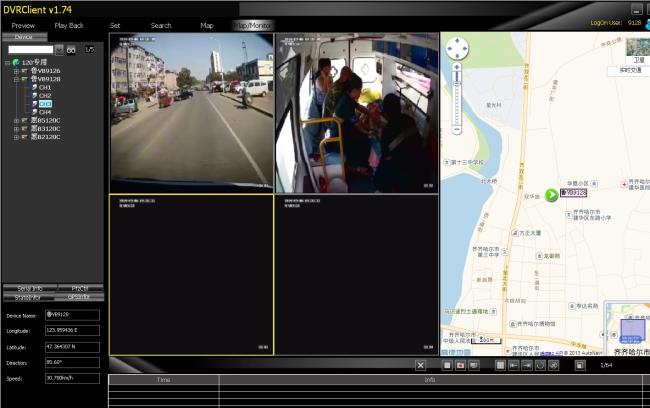Image resolution: width=650 pixels, height=408 pixels.
Task: Click the Longitude field
Action: click(x=72, y=330)
